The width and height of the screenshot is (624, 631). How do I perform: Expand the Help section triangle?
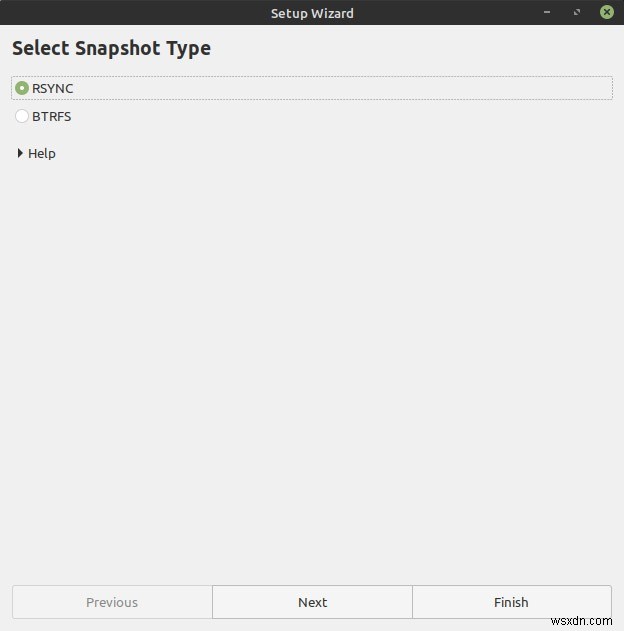pos(20,153)
